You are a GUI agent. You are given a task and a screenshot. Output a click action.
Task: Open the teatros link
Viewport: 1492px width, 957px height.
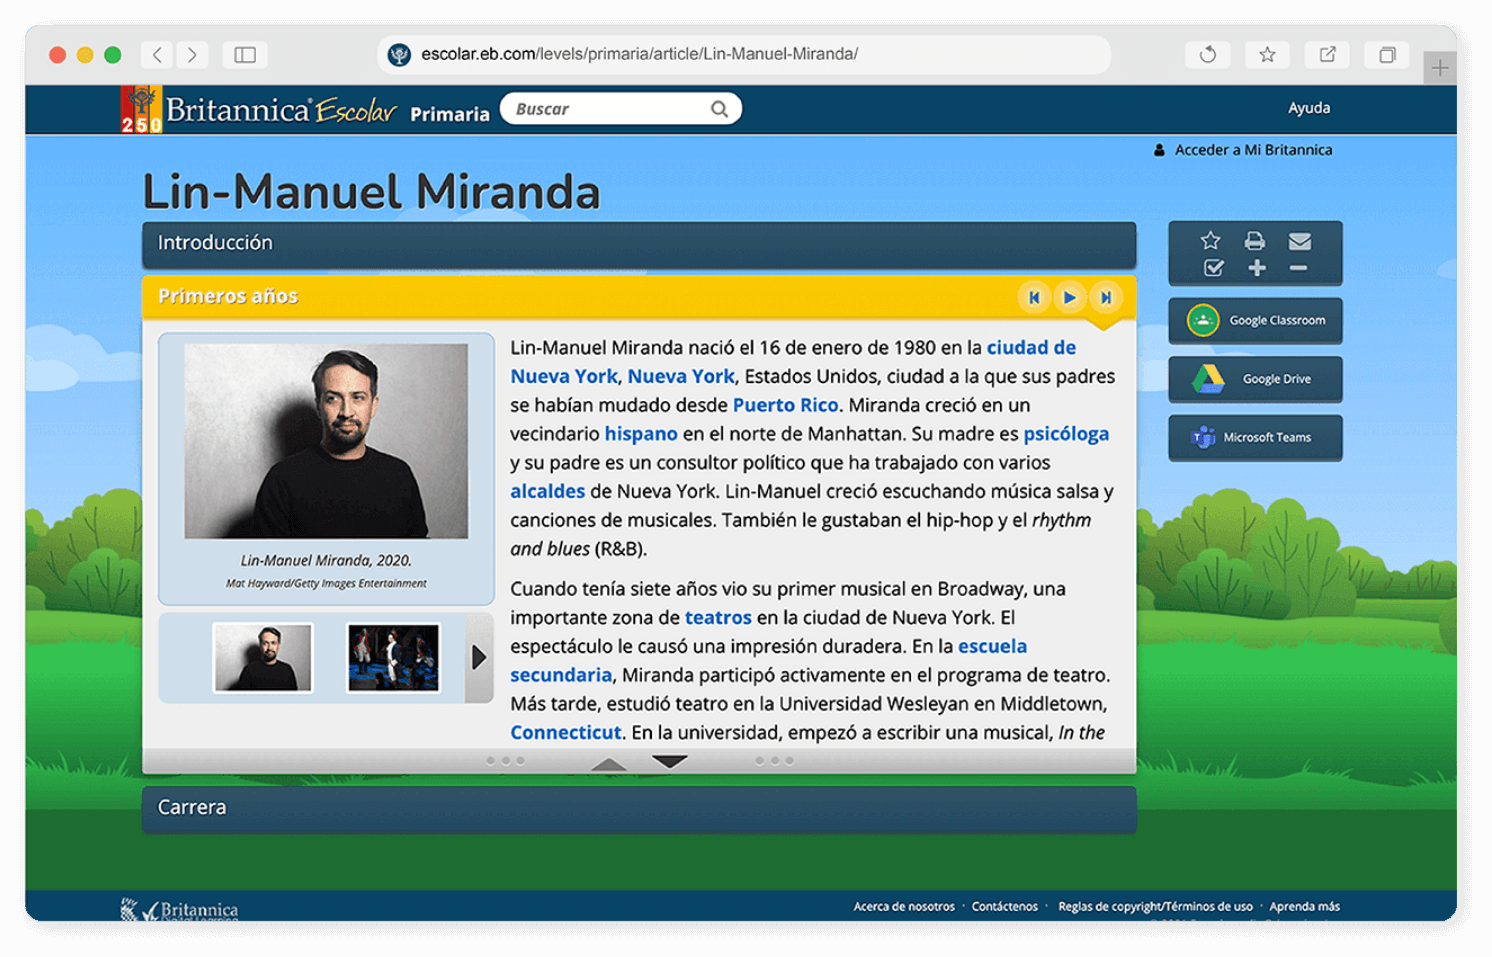pyautogui.click(x=718, y=618)
